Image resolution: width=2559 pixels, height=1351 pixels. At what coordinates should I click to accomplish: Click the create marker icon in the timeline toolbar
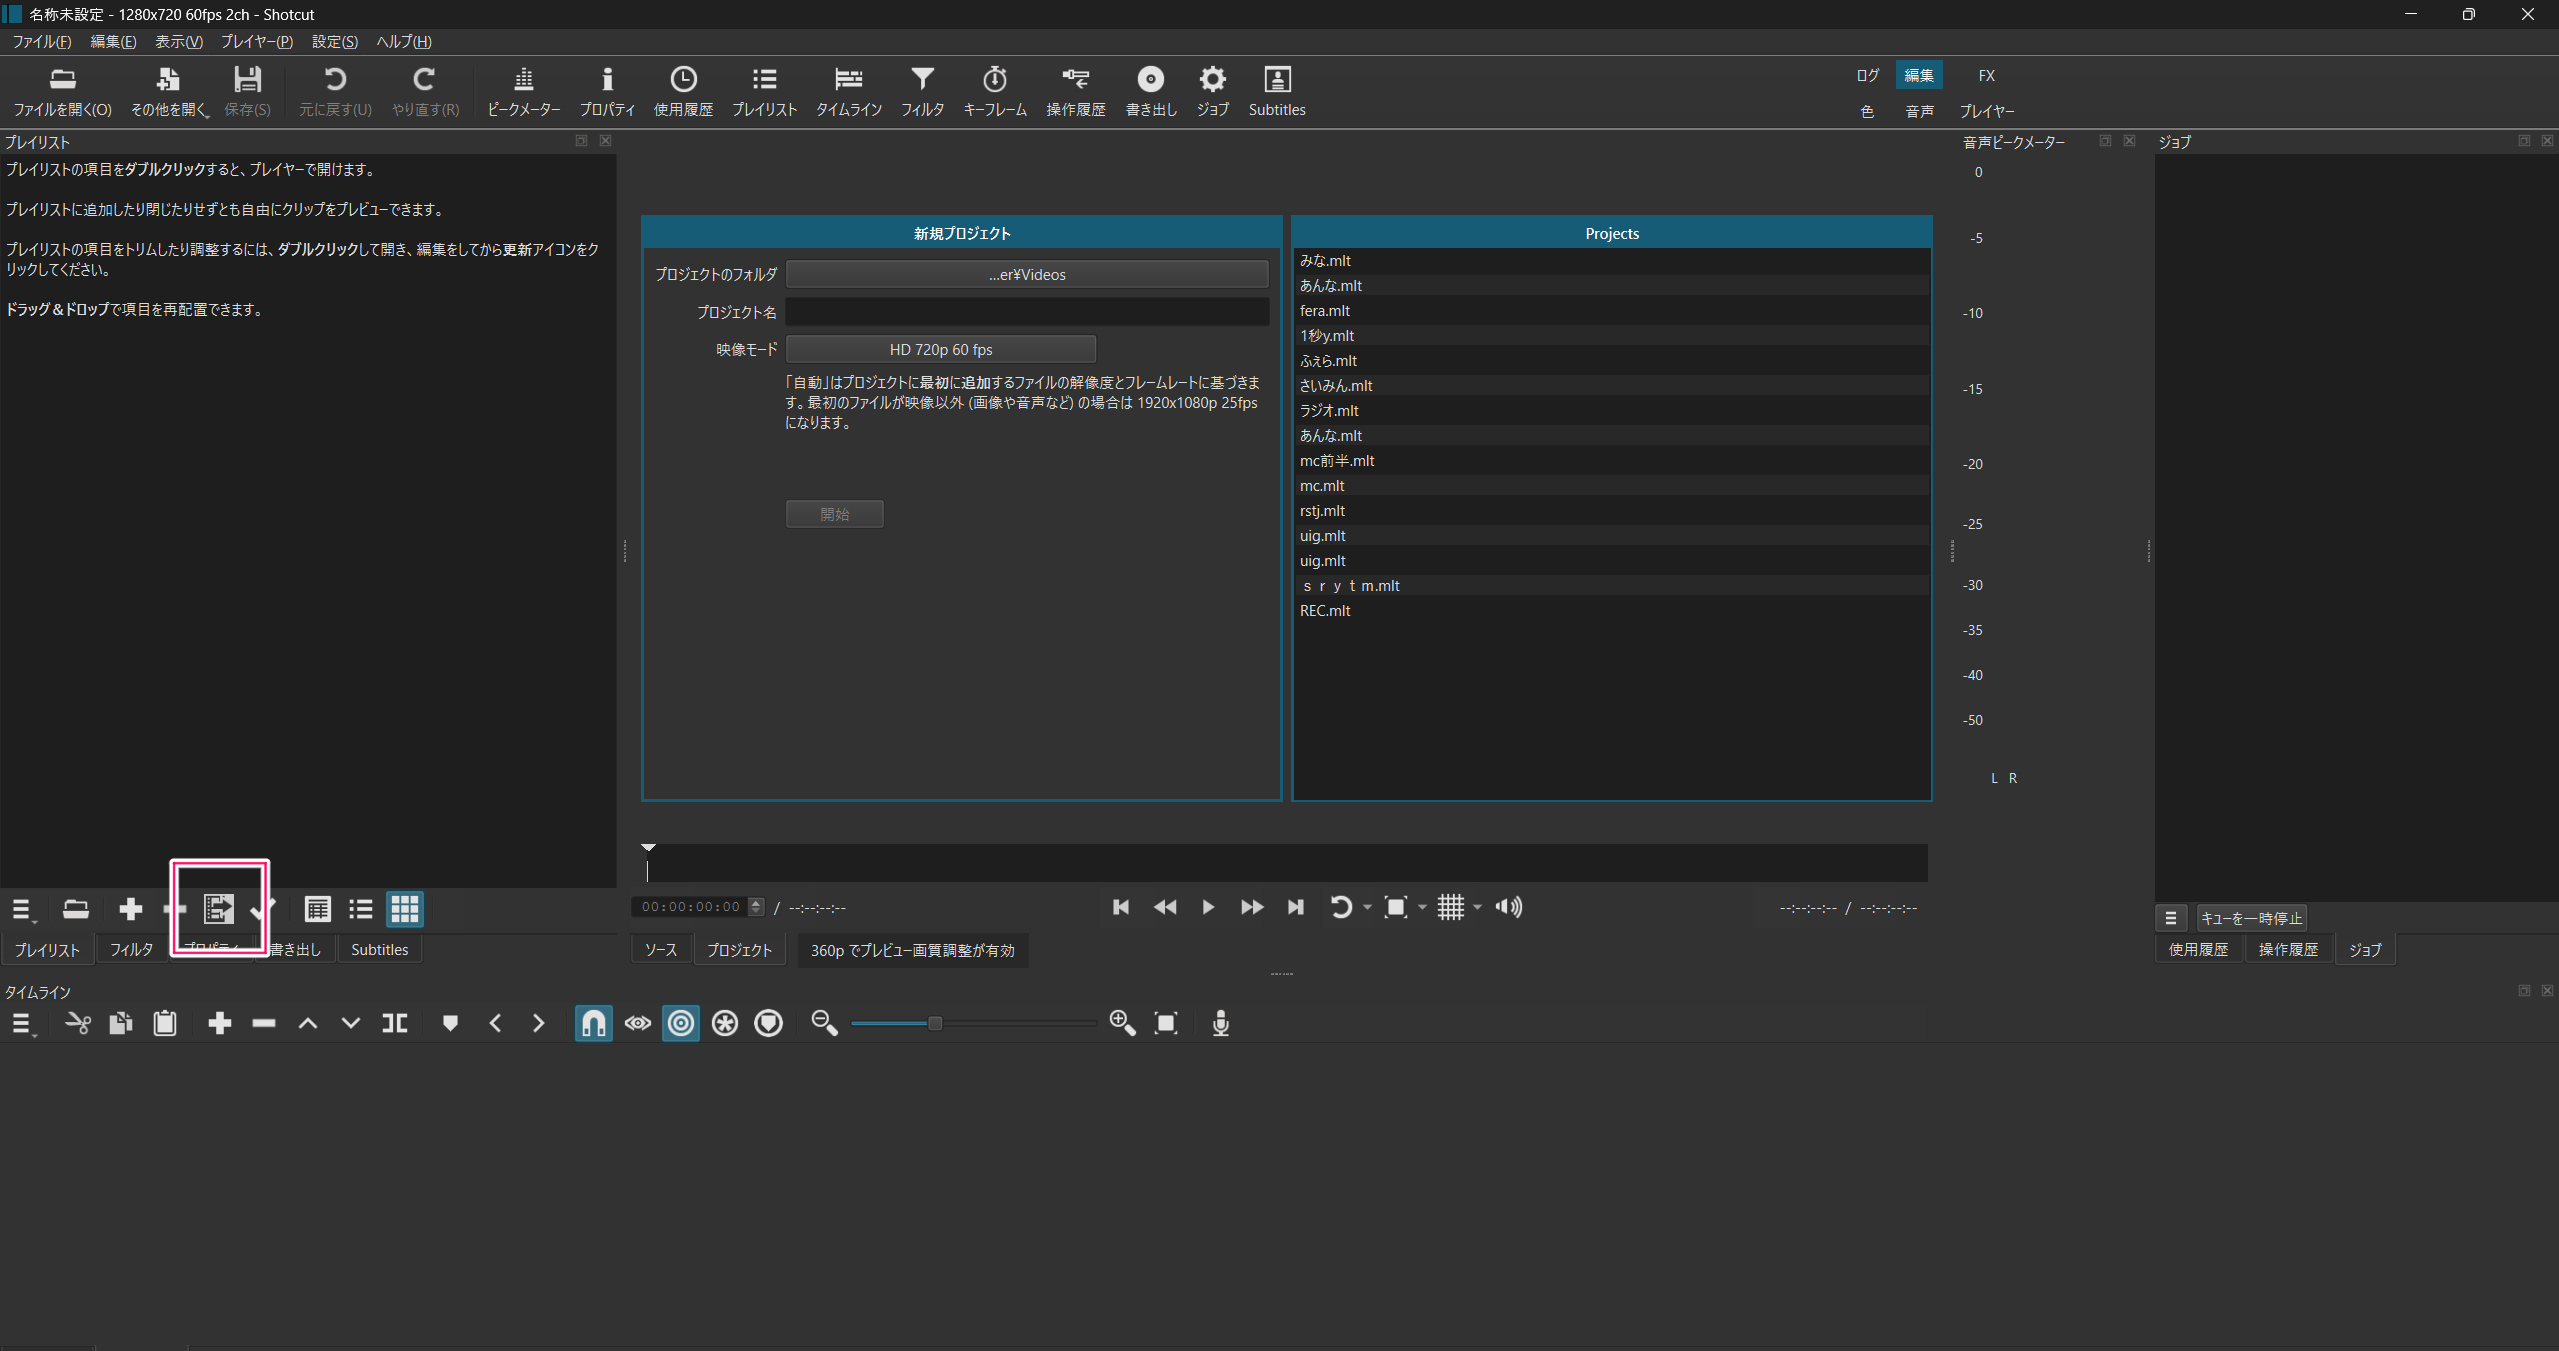[450, 1023]
